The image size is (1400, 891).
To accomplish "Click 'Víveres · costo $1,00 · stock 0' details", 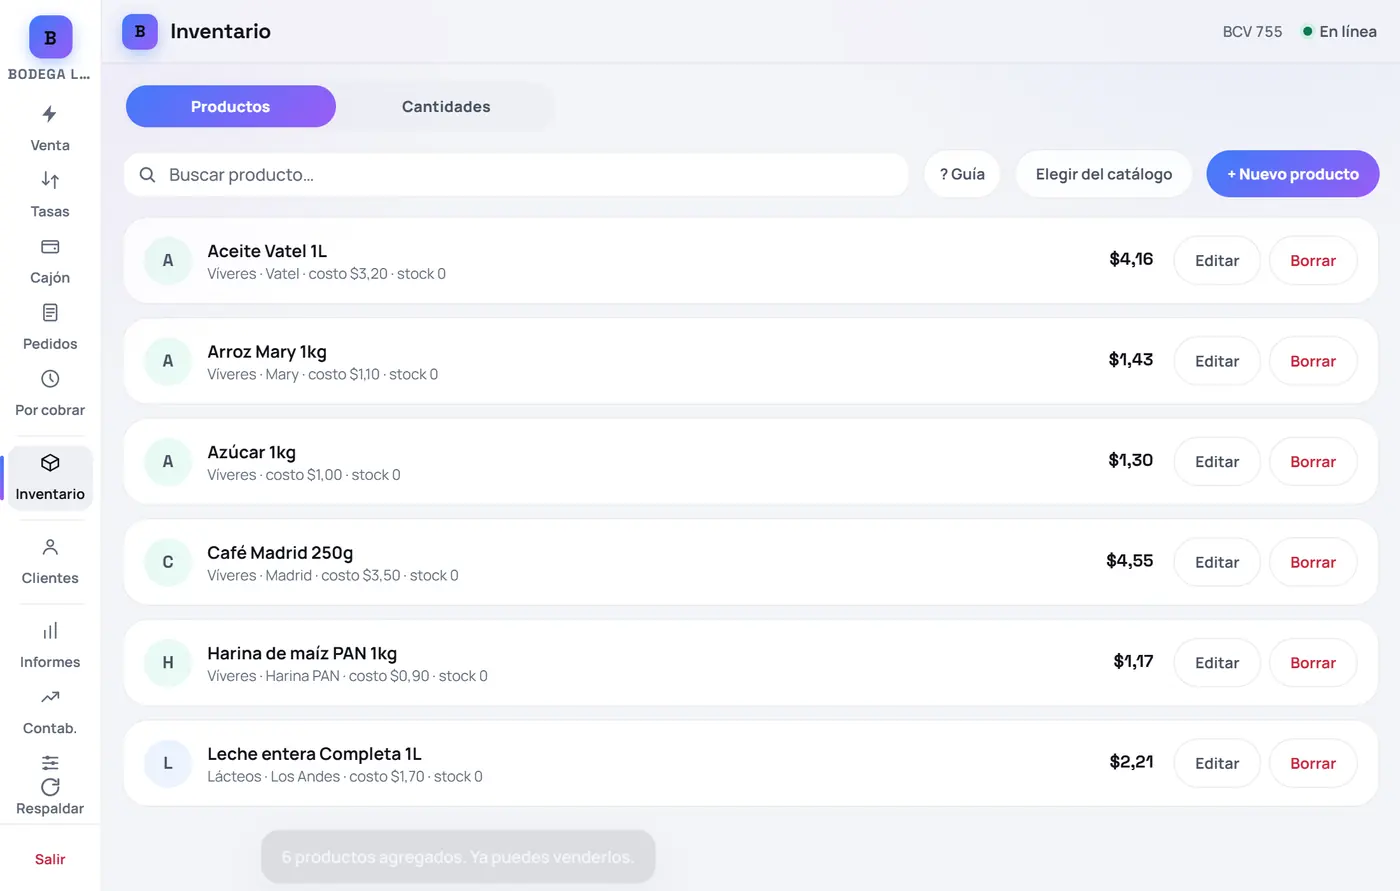I will pyautogui.click(x=304, y=475).
